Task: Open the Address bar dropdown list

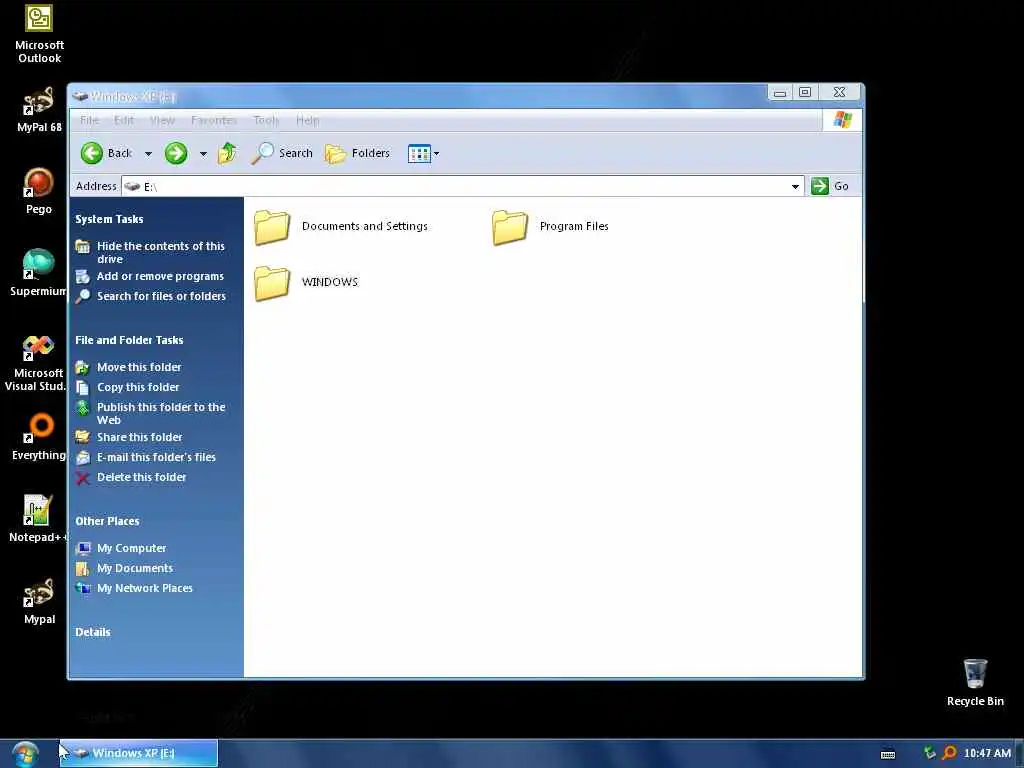Action: [x=795, y=187]
